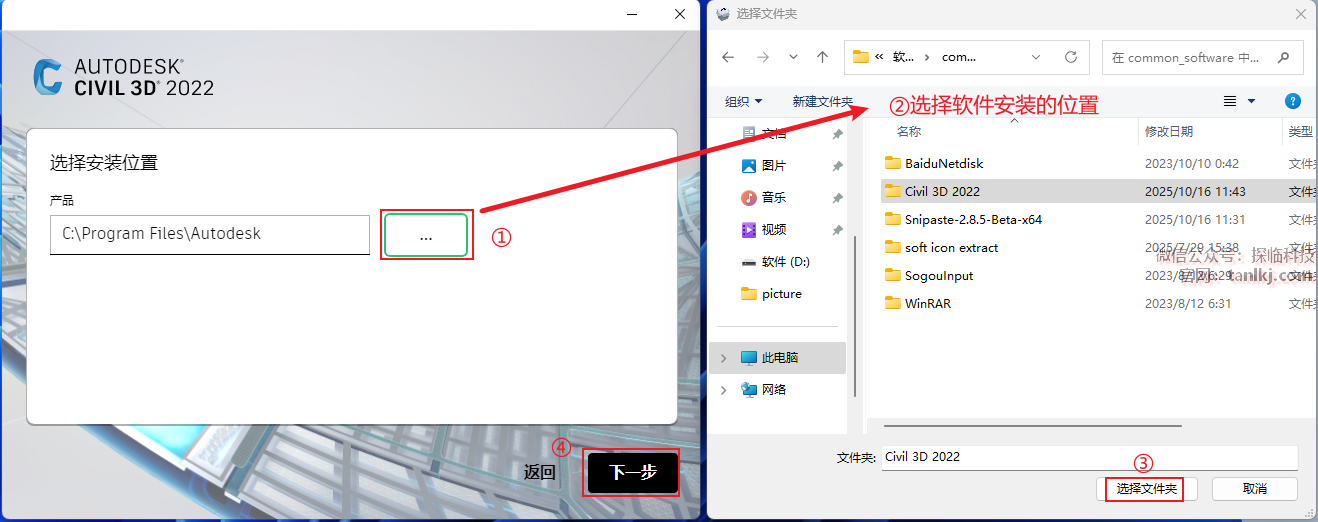The height and width of the screenshot is (522, 1318).
Task: Click date 2023/10/10 0:42 of BaiduNetdisk
Action: tap(1192, 163)
